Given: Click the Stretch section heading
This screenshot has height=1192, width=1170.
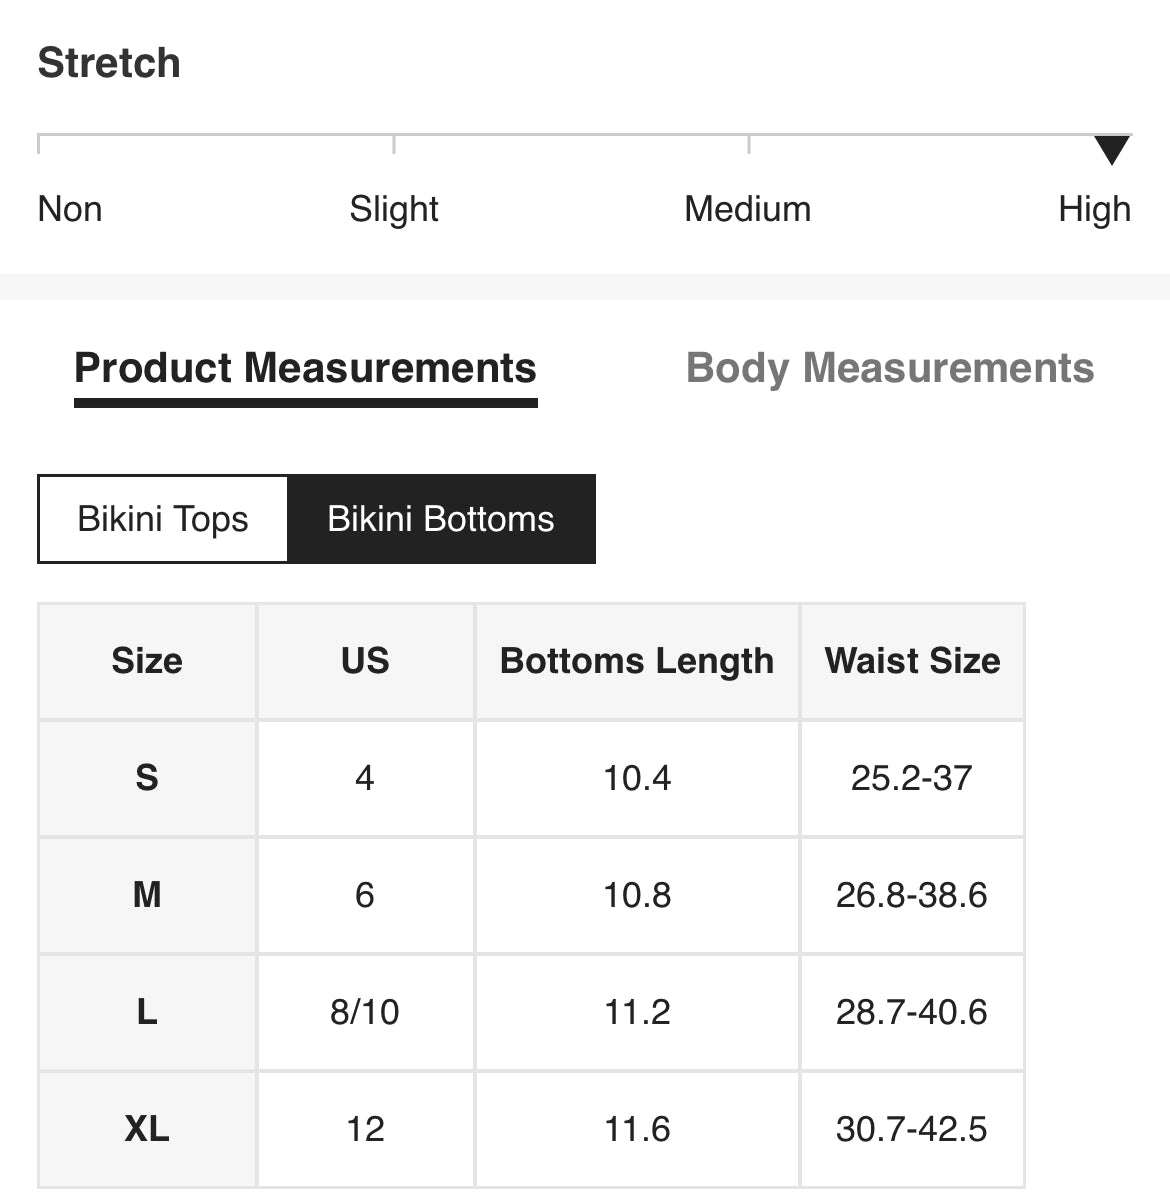Looking at the screenshot, I should tap(109, 63).
